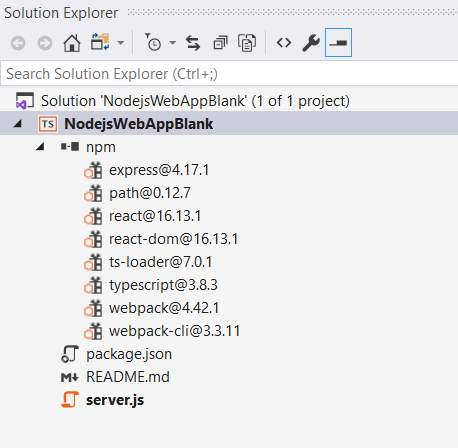Sync with Active Document
This screenshot has height=448, width=458.
(193, 43)
